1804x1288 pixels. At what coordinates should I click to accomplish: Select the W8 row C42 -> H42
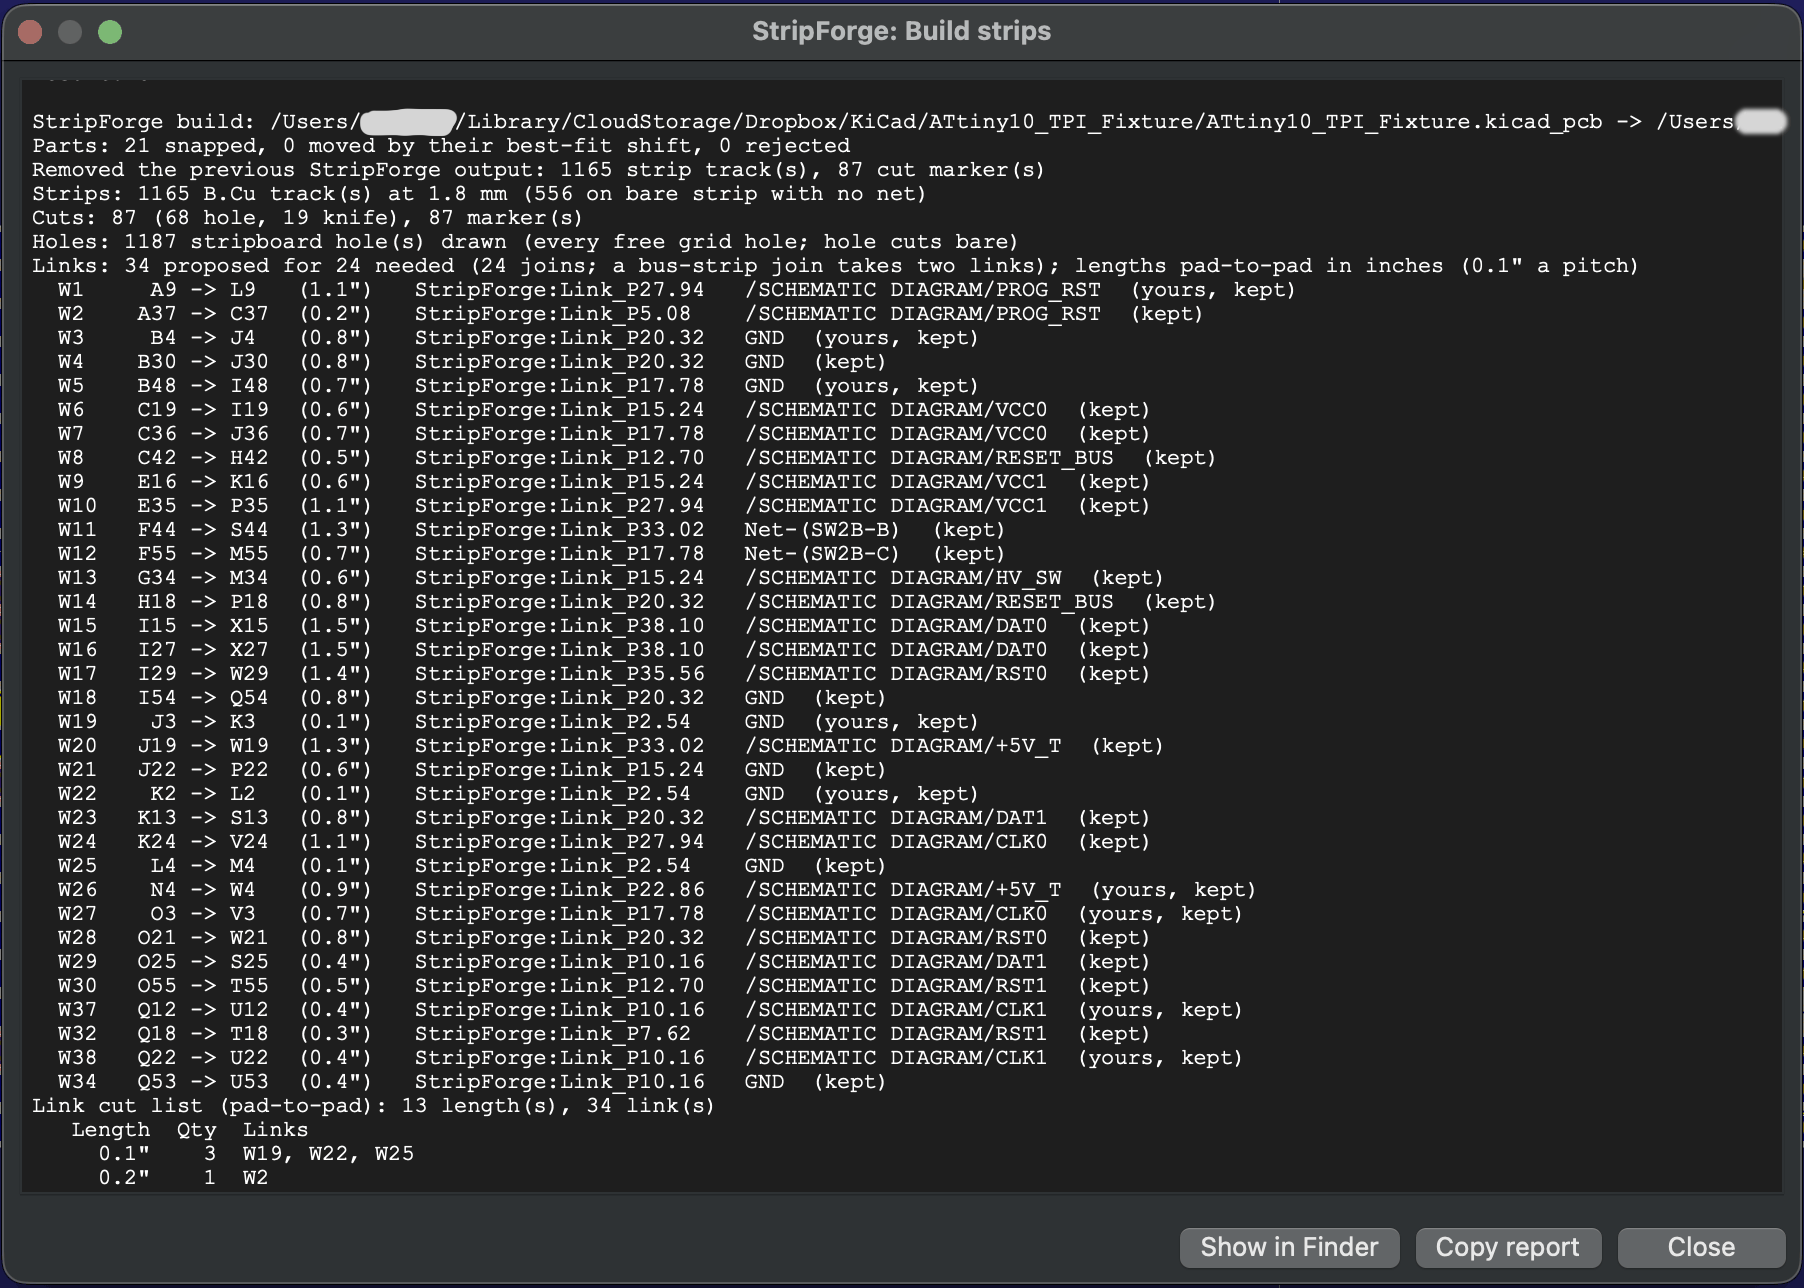636,458
